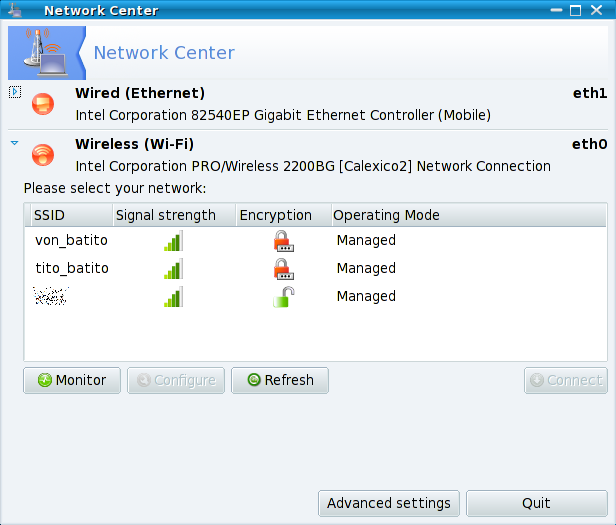Click the green open lock icon
The height and width of the screenshot is (525, 616).
coord(283,297)
